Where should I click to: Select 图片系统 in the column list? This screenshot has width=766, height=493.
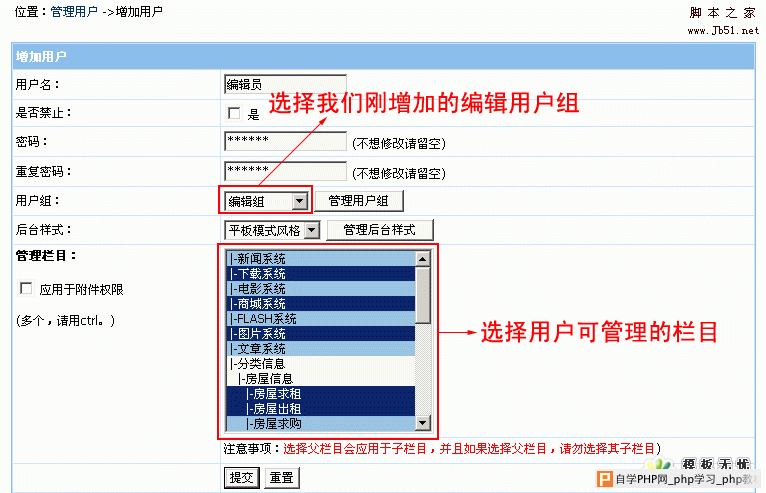tap(320, 334)
